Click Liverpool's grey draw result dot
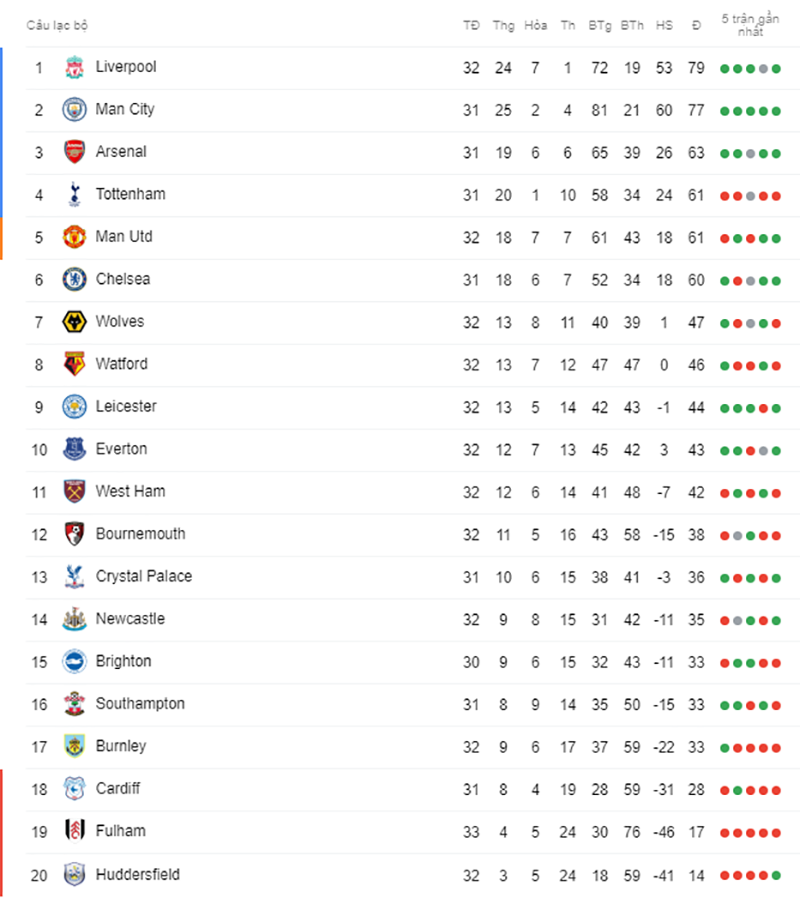 763,69
